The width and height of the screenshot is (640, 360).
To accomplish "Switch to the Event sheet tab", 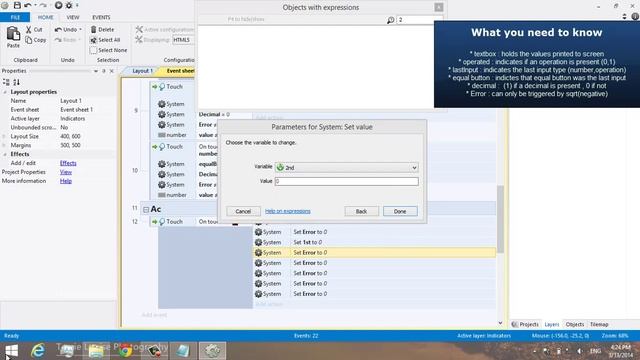I will click(180, 71).
